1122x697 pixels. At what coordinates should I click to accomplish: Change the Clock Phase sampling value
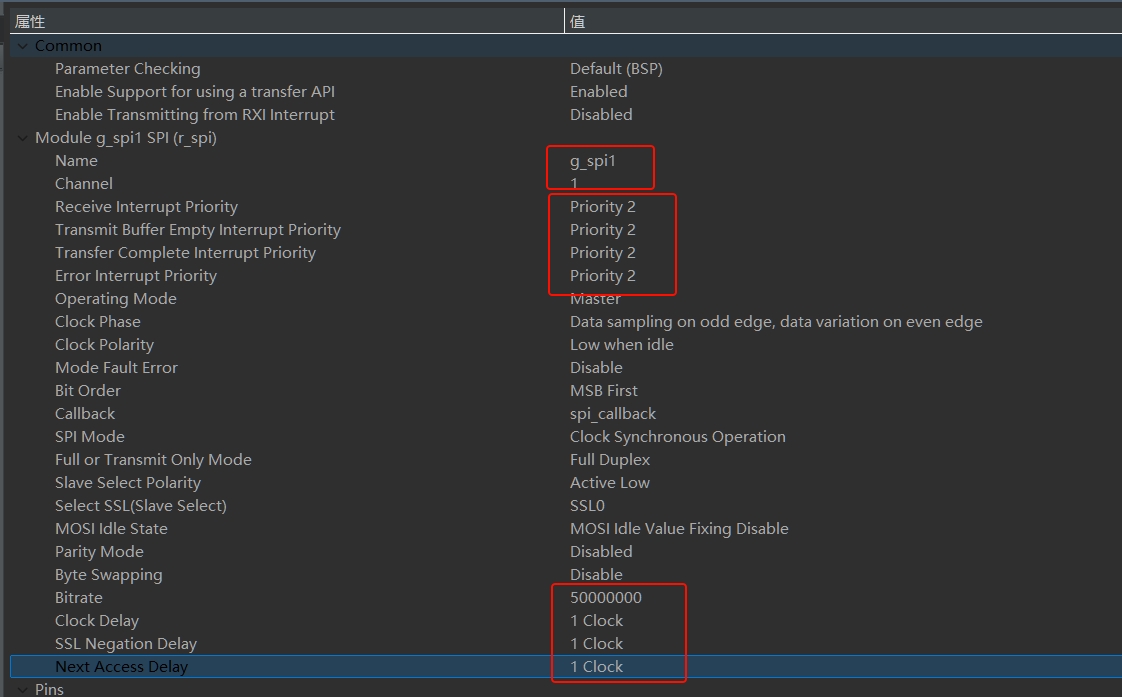[775, 322]
